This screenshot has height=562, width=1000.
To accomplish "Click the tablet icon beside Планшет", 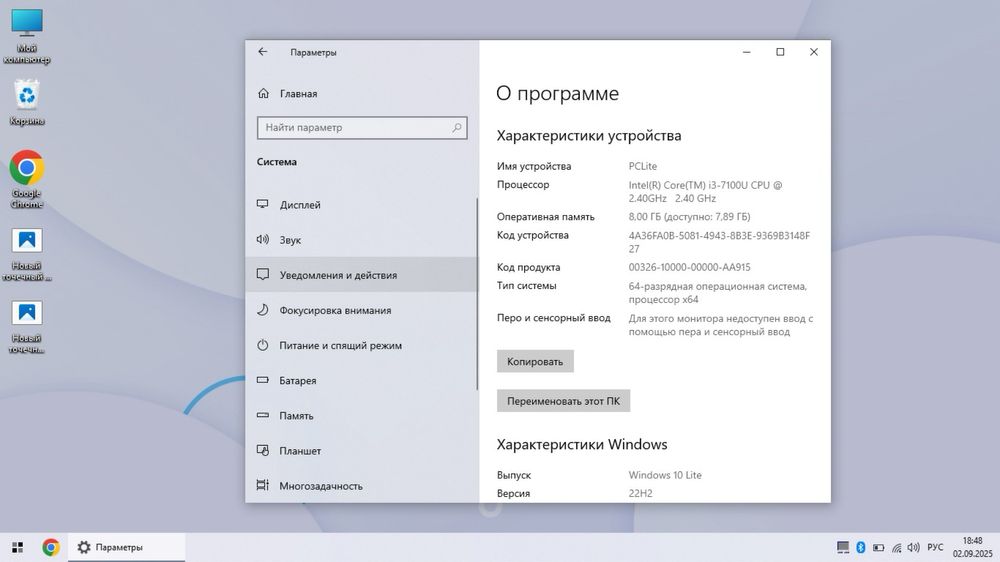I will pos(263,450).
